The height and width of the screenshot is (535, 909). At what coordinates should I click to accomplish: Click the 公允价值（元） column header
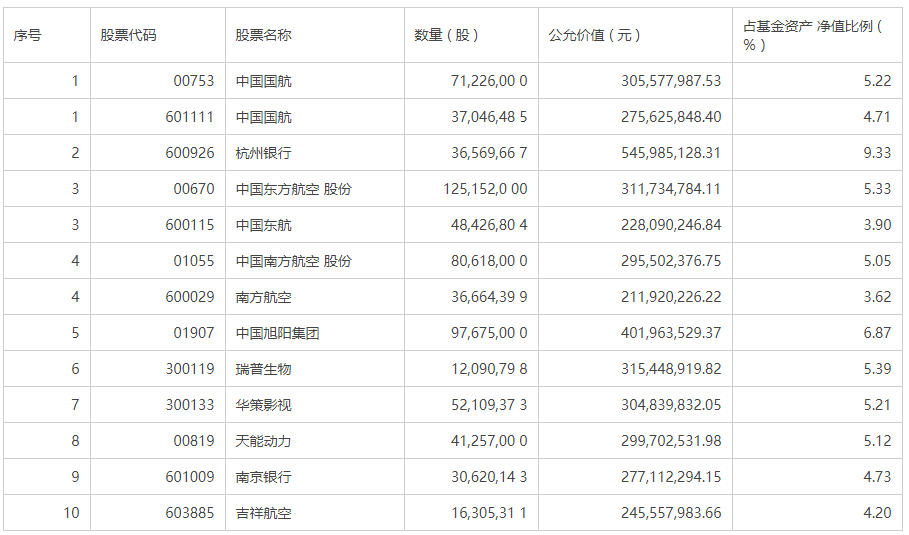pos(595,35)
